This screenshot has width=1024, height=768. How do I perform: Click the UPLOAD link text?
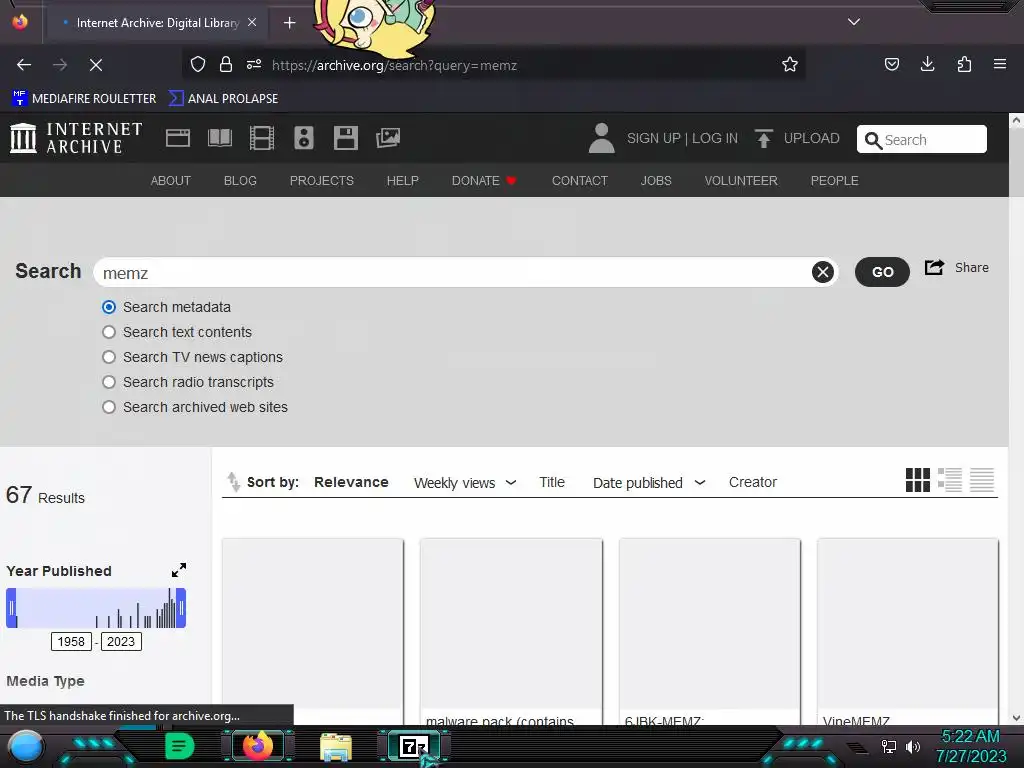(811, 138)
